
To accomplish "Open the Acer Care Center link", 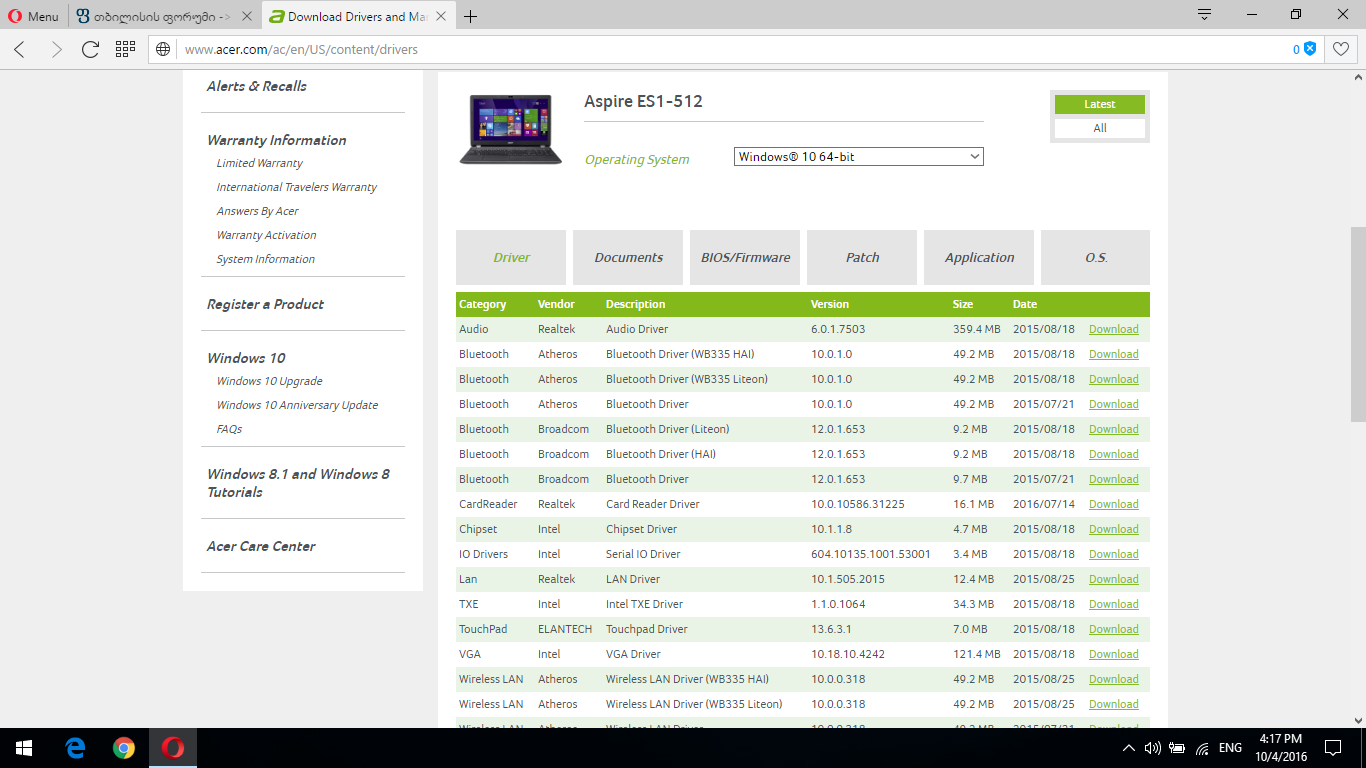I will [x=261, y=546].
